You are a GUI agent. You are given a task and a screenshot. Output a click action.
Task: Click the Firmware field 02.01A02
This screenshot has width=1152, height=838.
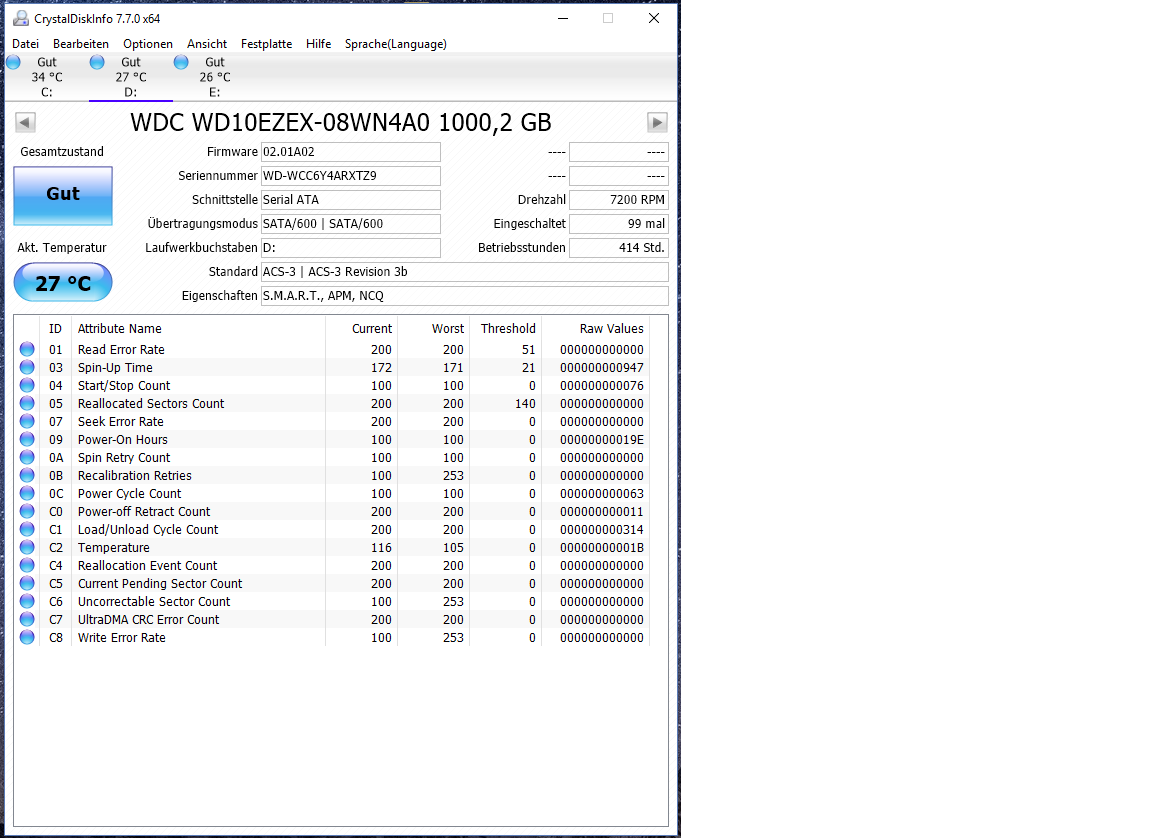(351, 152)
